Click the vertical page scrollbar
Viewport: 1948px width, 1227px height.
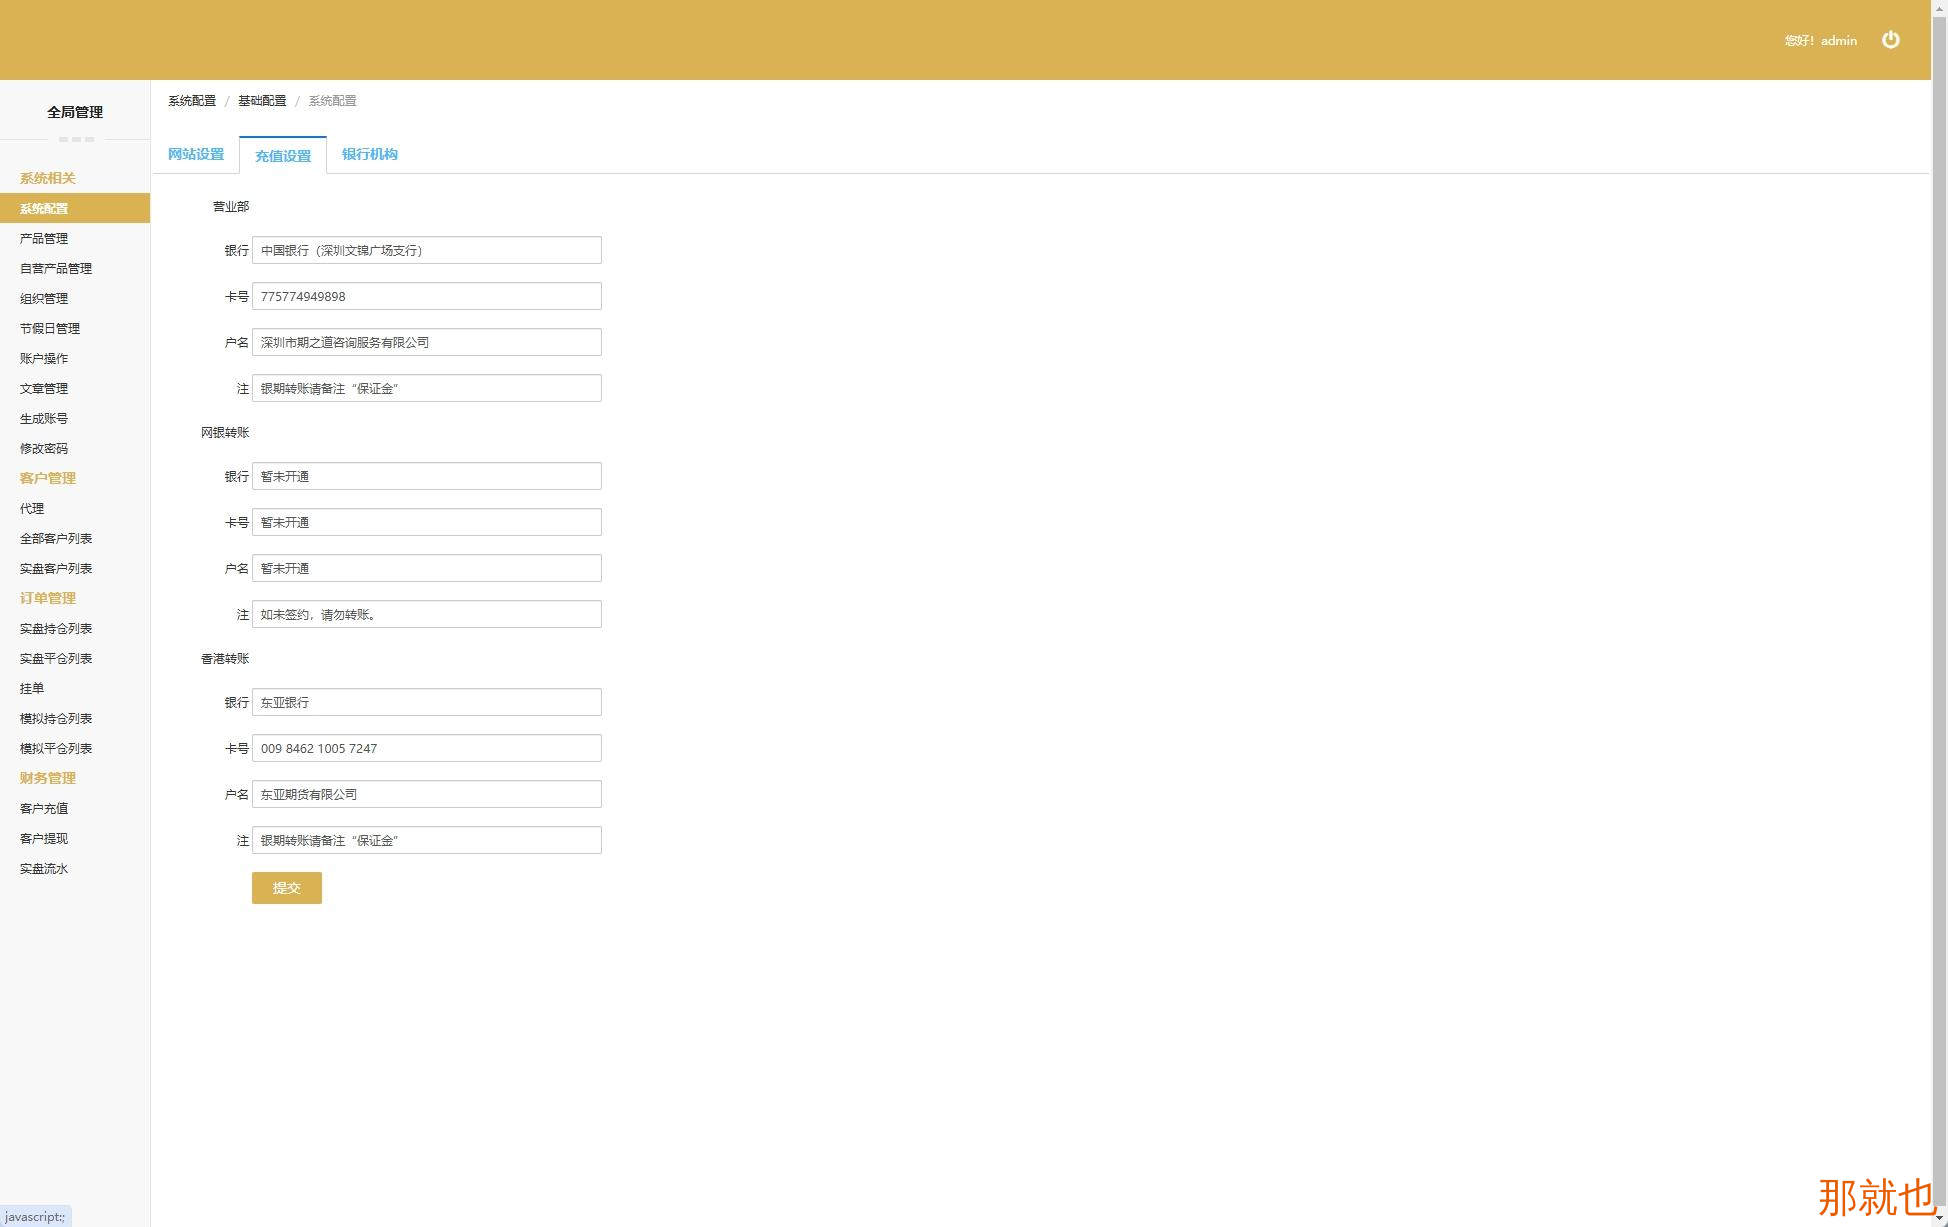click(x=1939, y=600)
